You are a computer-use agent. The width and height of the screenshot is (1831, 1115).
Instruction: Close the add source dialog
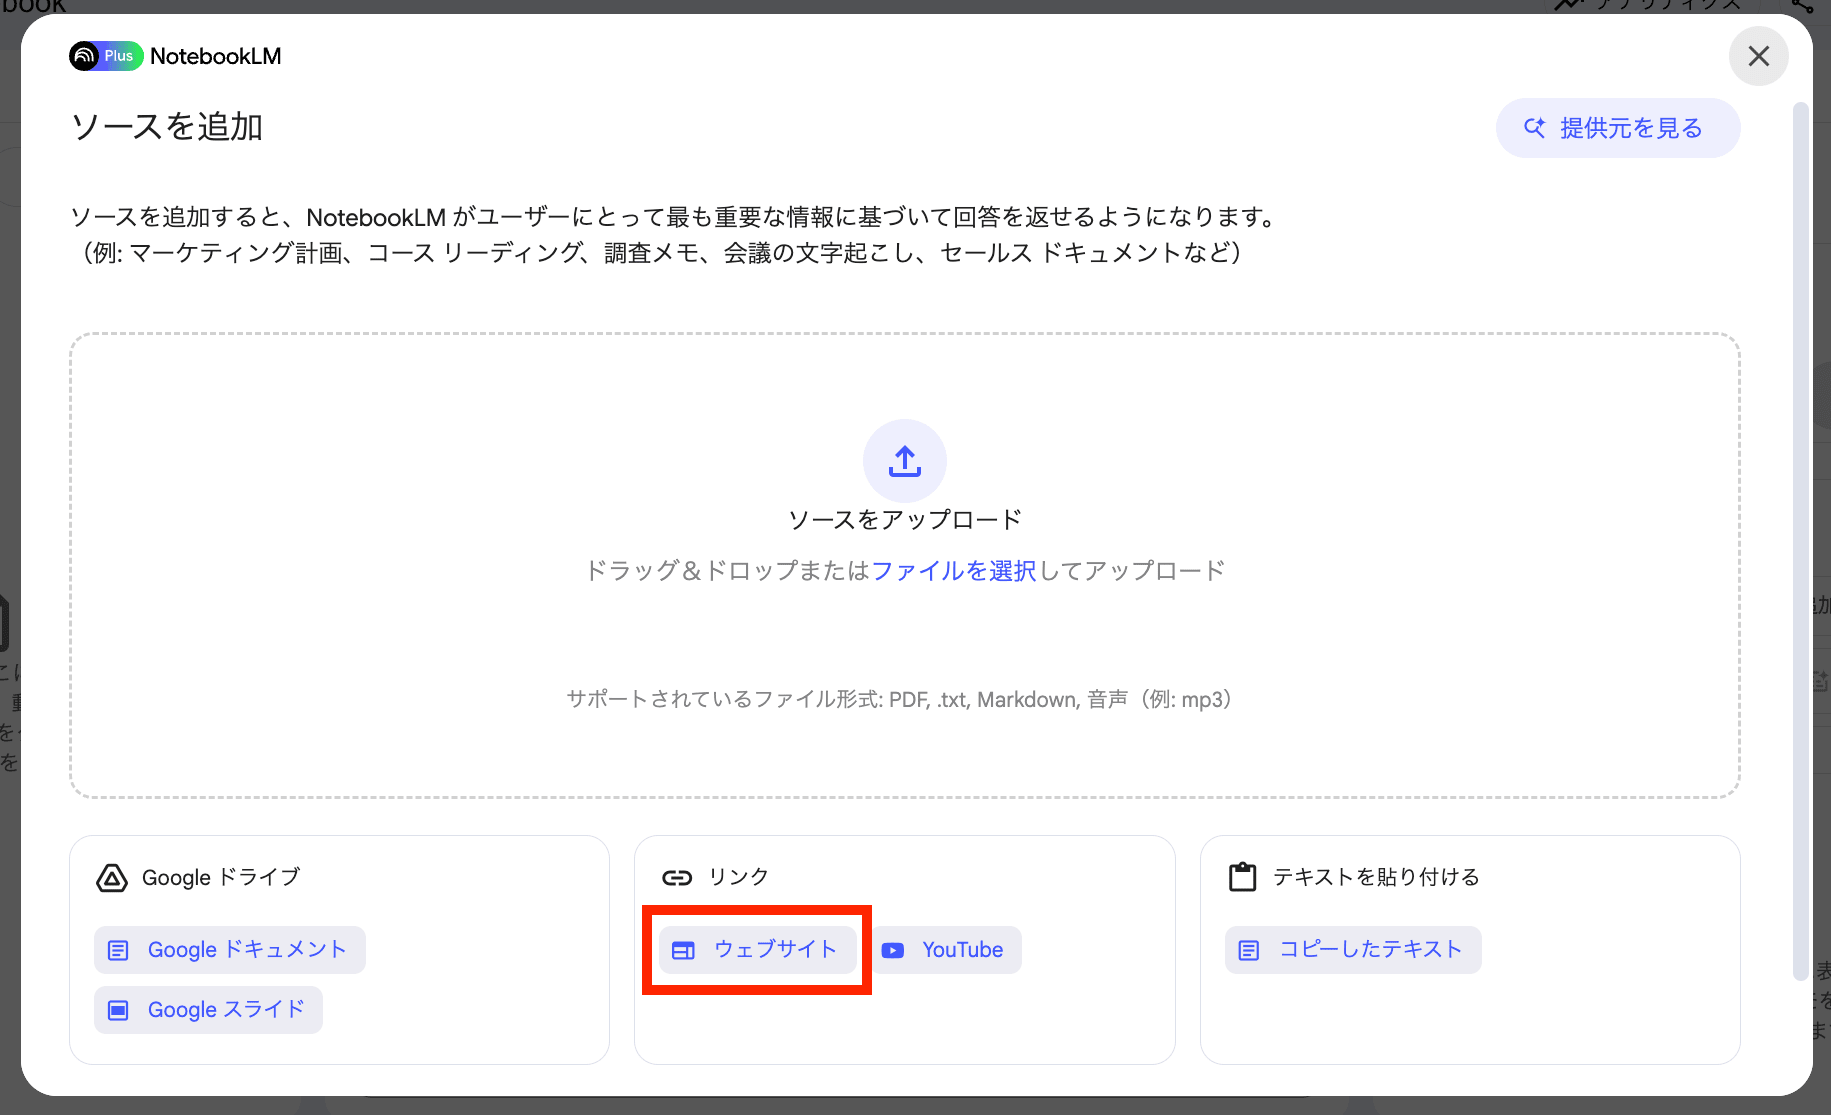[1758, 56]
